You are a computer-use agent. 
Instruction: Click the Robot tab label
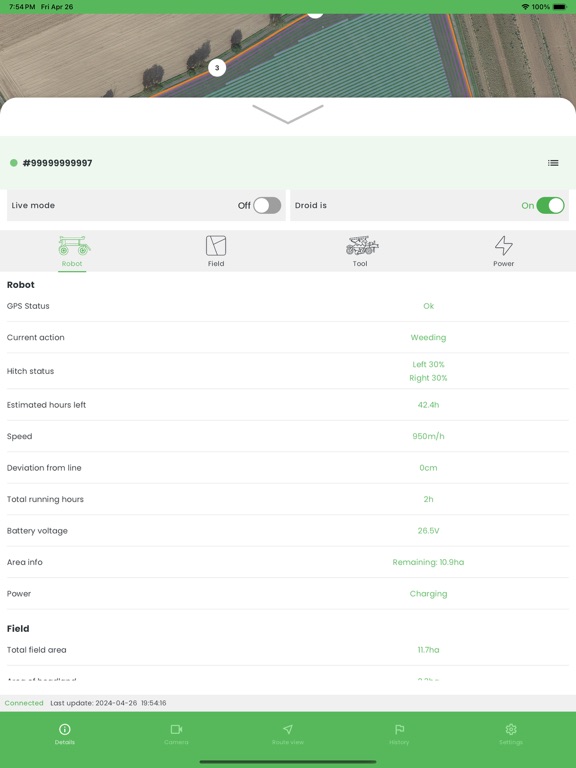pos(72,264)
